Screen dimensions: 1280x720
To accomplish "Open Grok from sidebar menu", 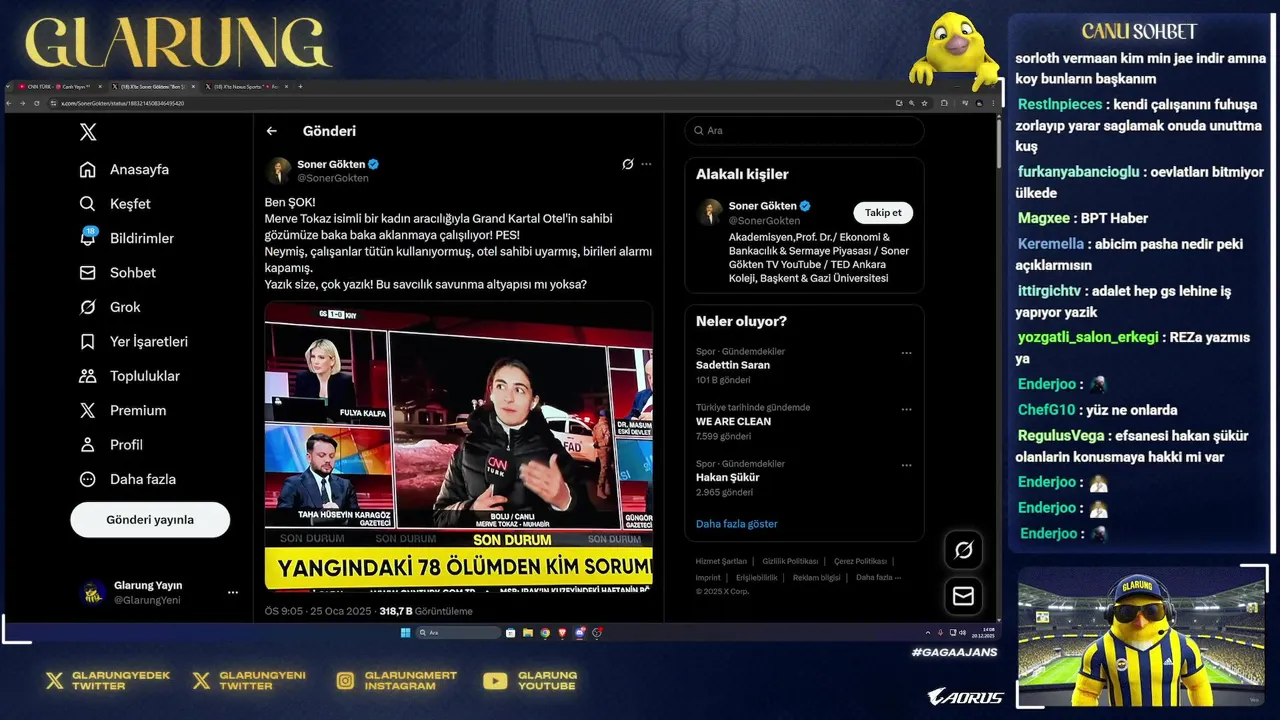I will [x=110, y=307].
